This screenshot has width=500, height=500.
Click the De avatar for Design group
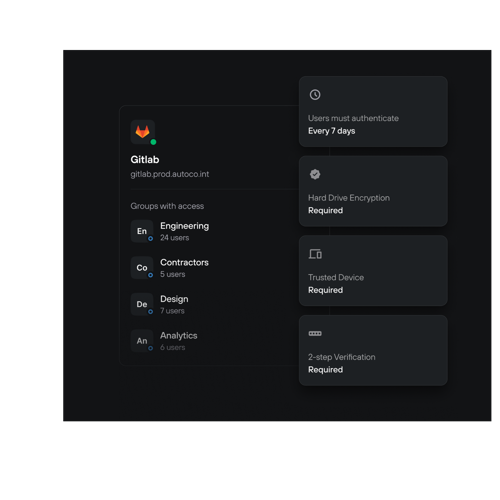(x=142, y=304)
